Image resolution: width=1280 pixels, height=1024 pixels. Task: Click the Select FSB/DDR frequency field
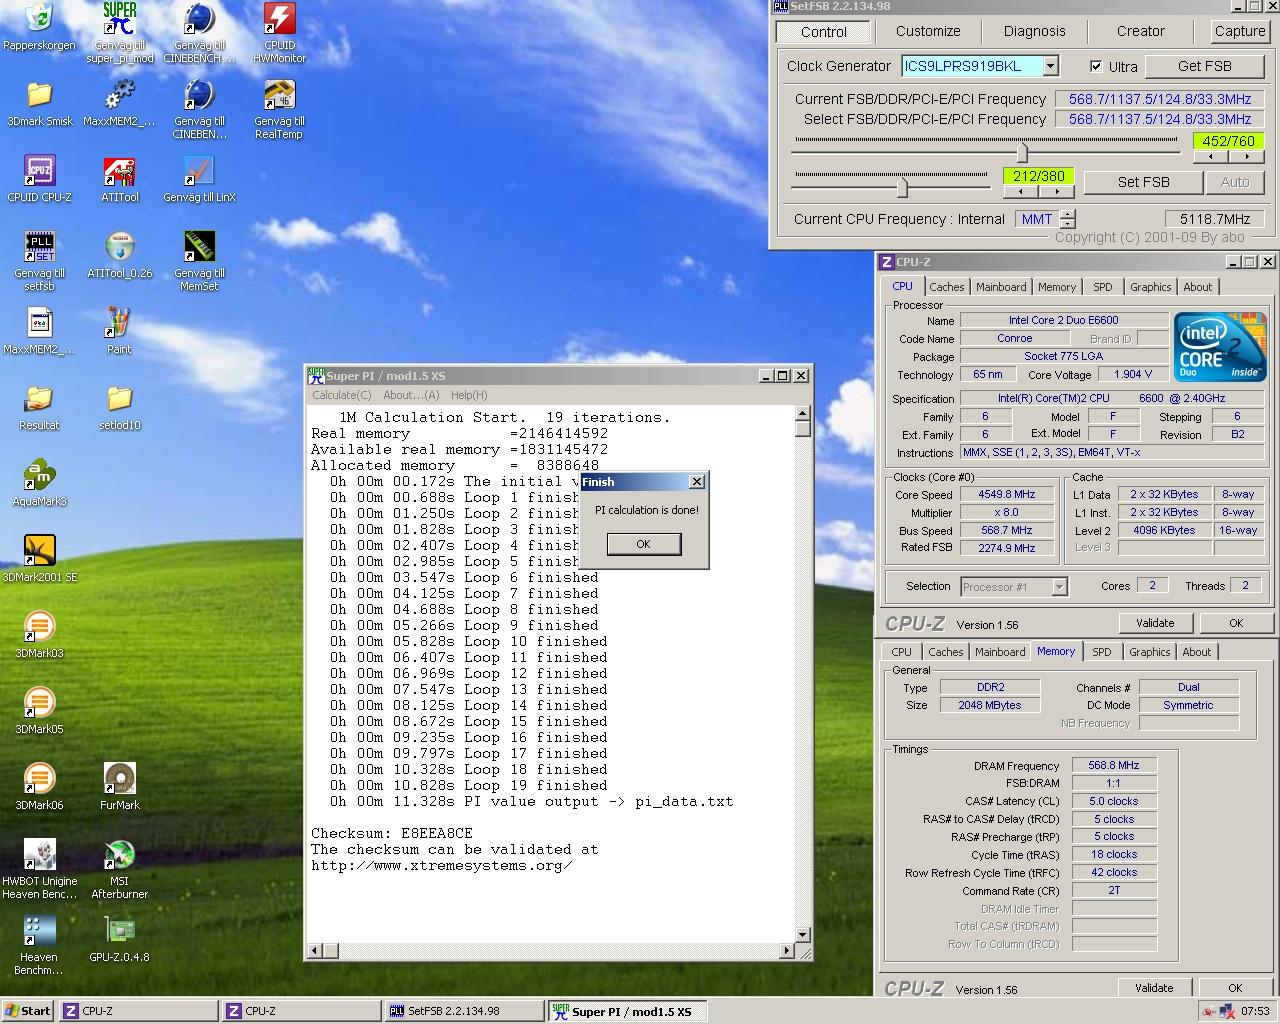click(x=1160, y=119)
